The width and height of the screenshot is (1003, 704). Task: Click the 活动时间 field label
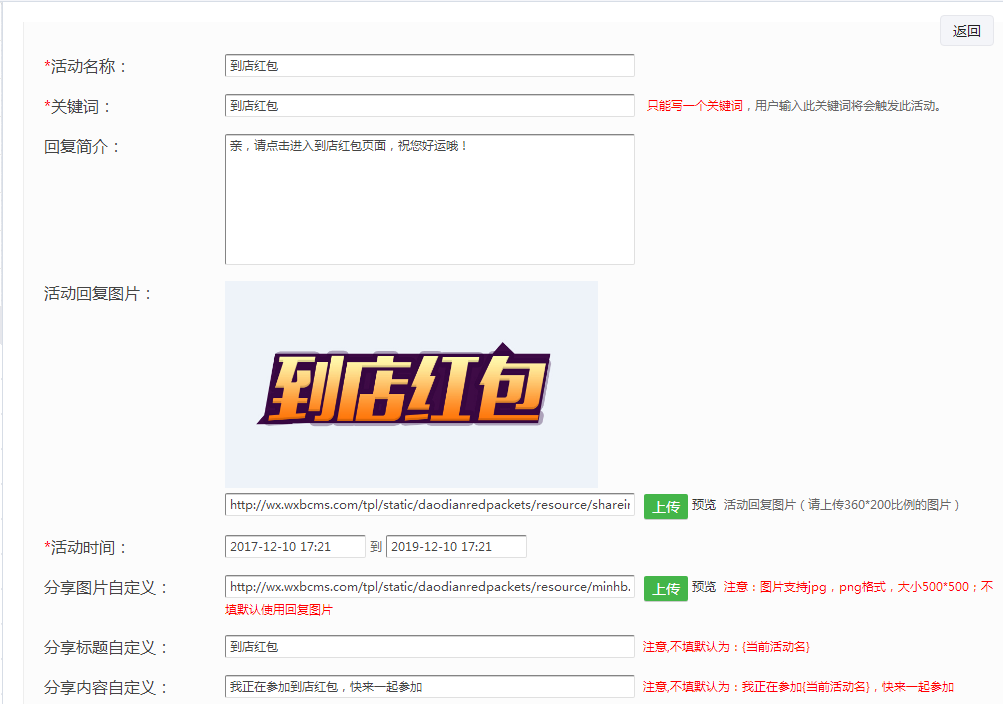[x=88, y=548]
